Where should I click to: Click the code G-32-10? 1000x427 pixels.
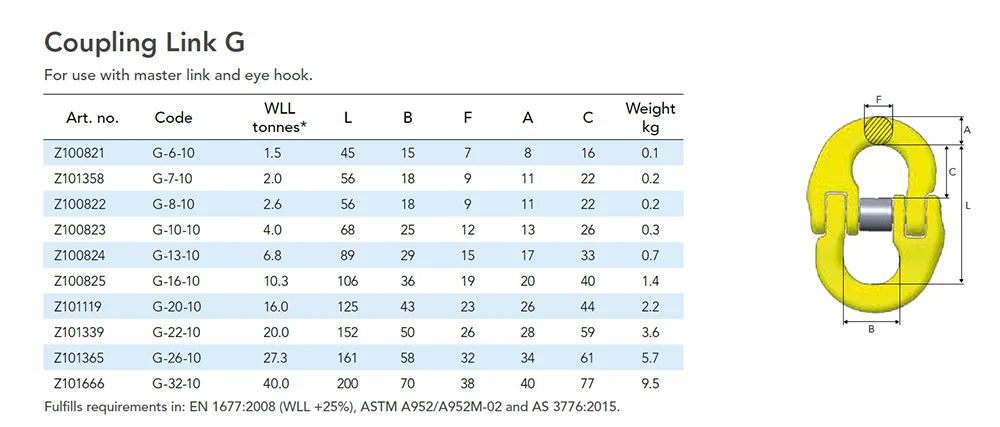[178, 382]
